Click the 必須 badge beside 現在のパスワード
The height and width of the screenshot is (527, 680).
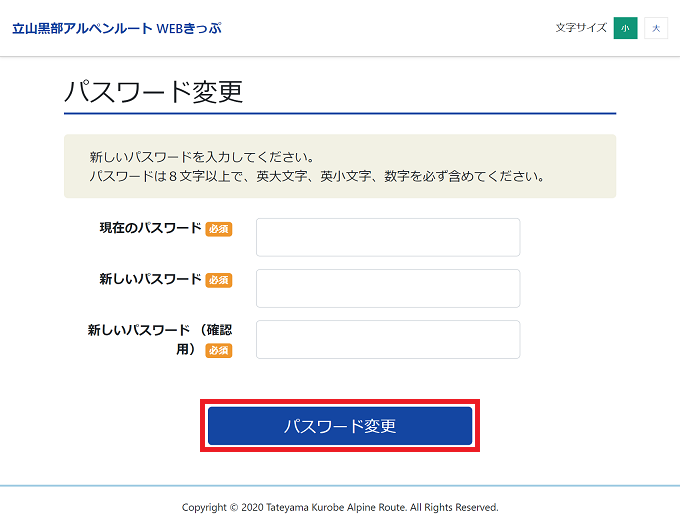(x=219, y=229)
